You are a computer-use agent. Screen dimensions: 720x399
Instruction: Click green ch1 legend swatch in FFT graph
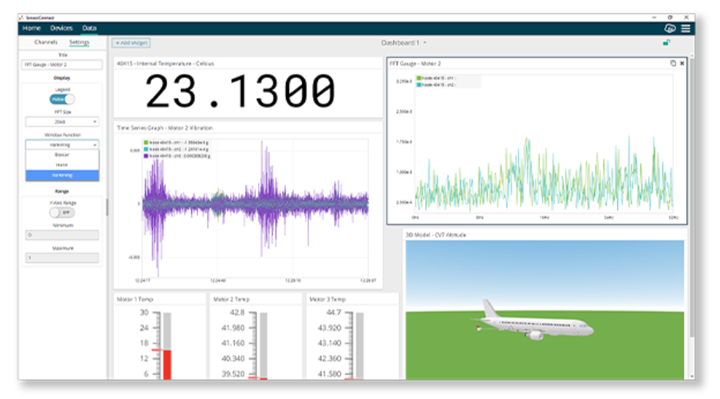click(x=419, y=79)
